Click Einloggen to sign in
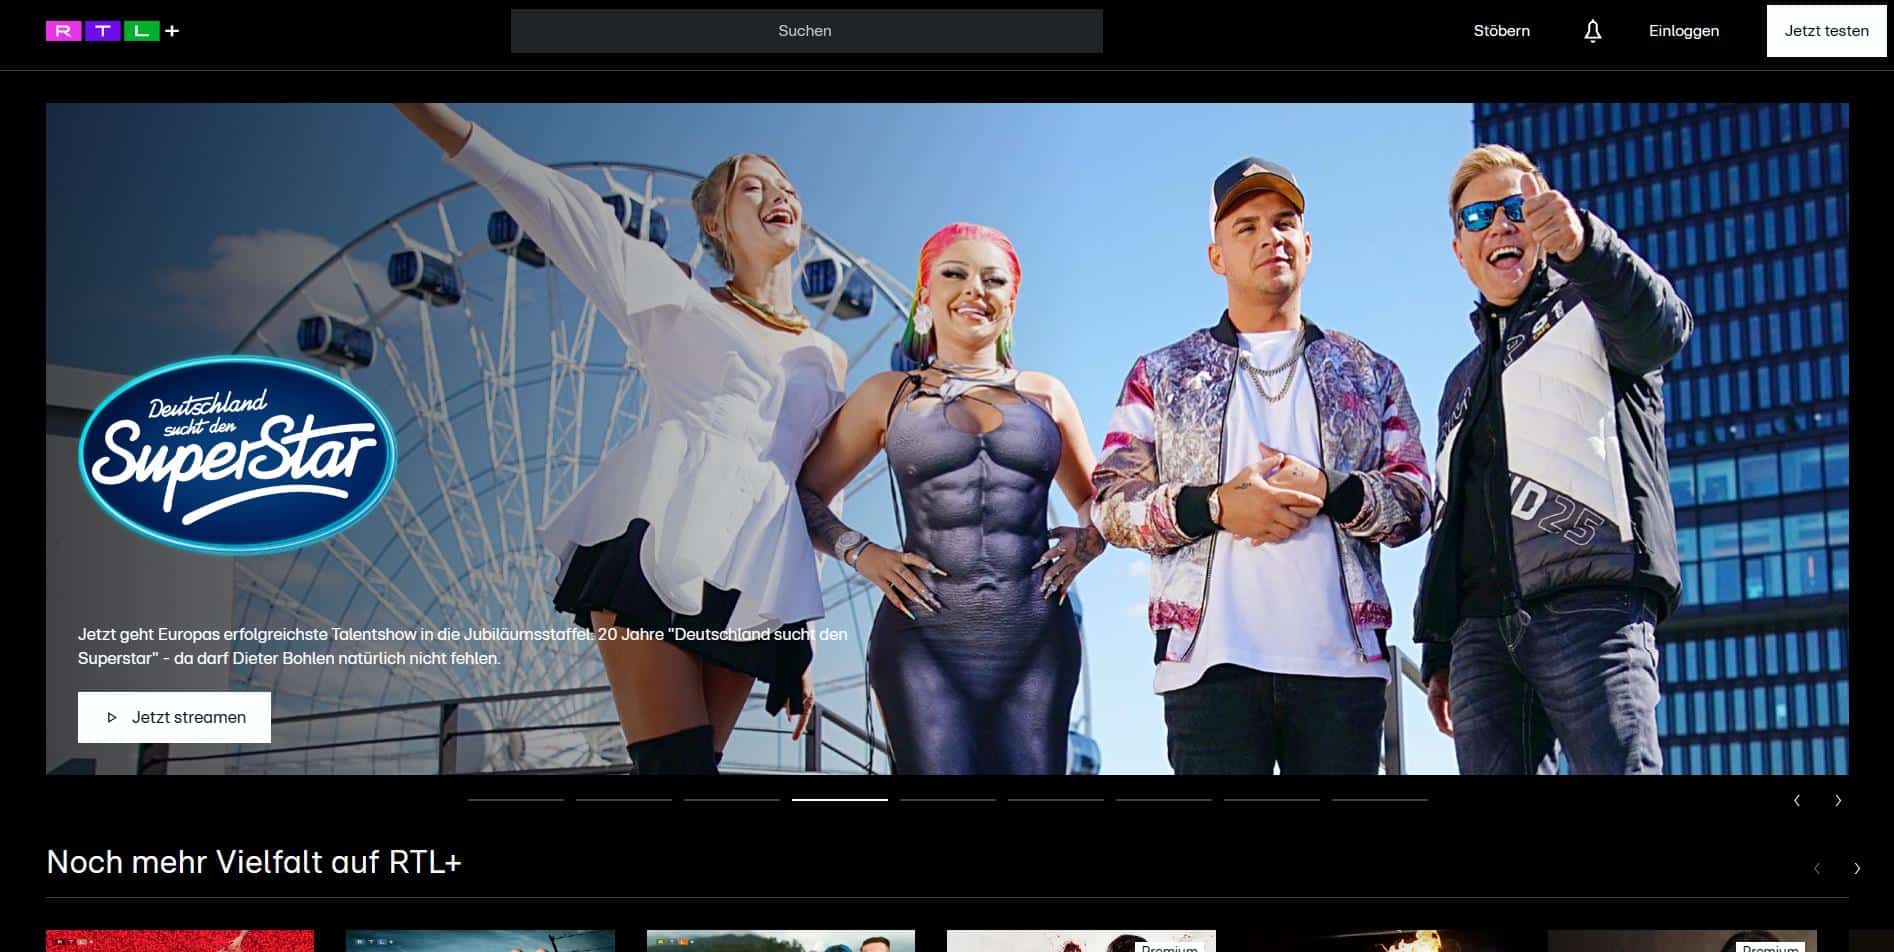The width and height of the screenshot is (1894, 952). coord(1683,31)
